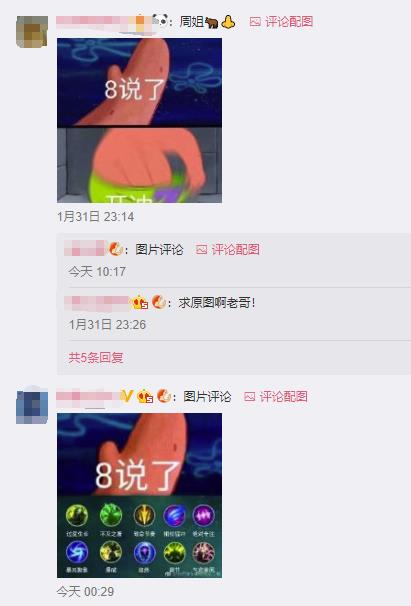
Task: Open 评论配图 link in the bottom comment
Action: point(283,397)
